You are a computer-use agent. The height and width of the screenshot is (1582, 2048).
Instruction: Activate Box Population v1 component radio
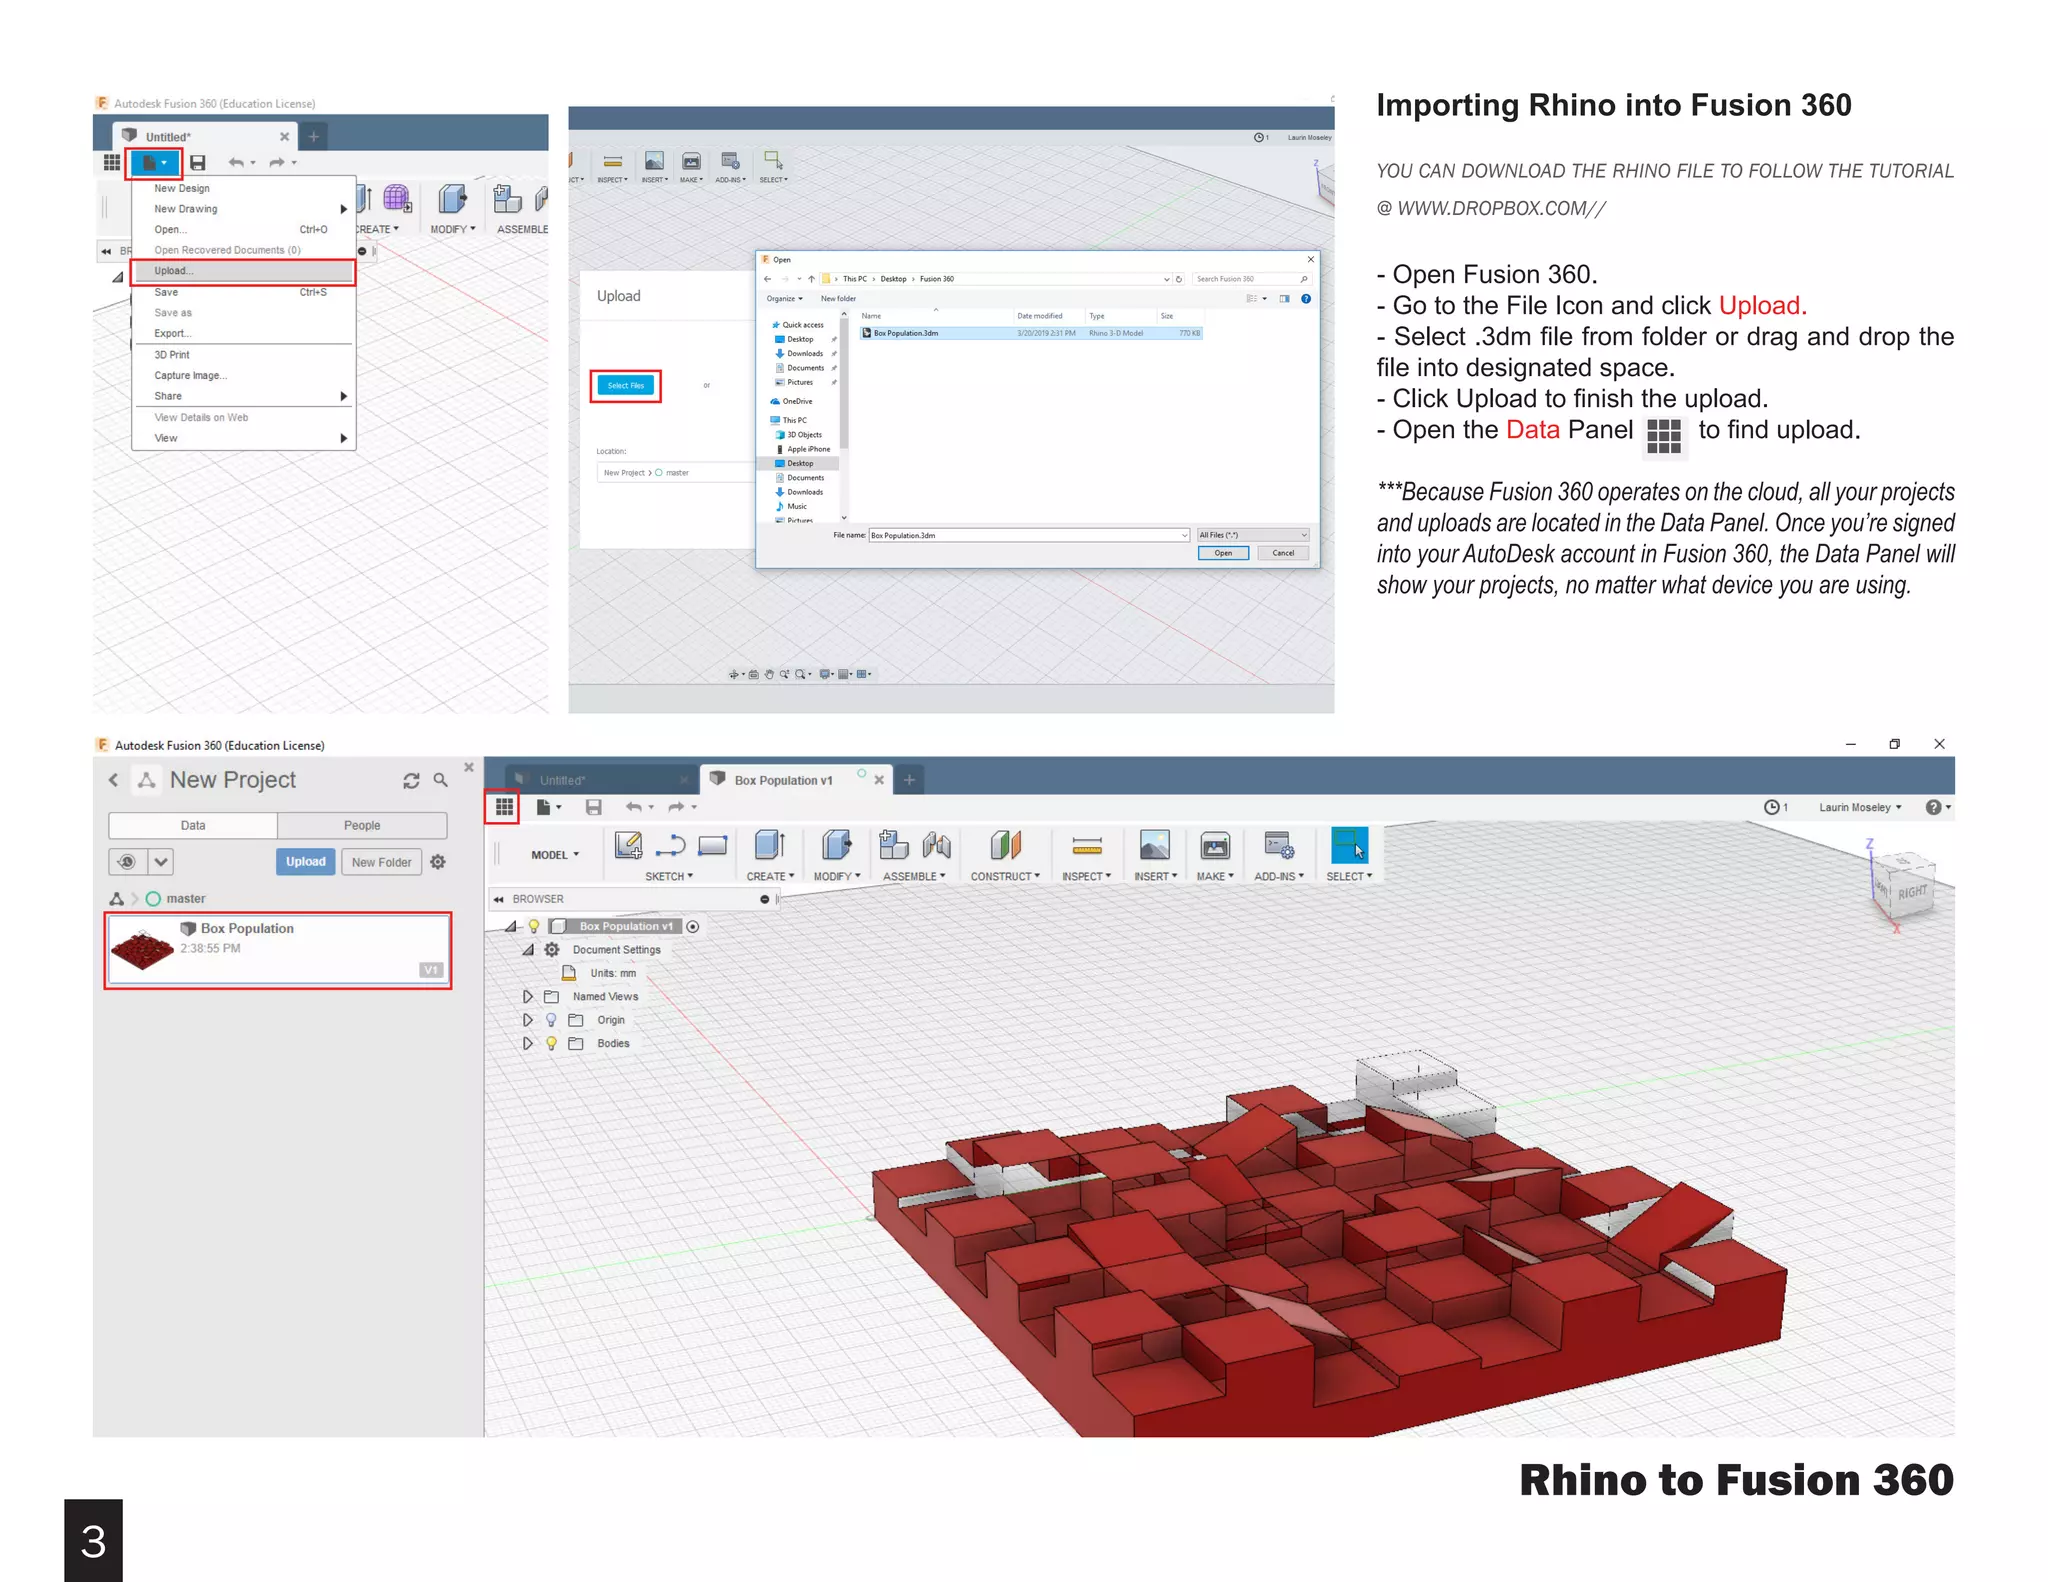coord(693,926)
